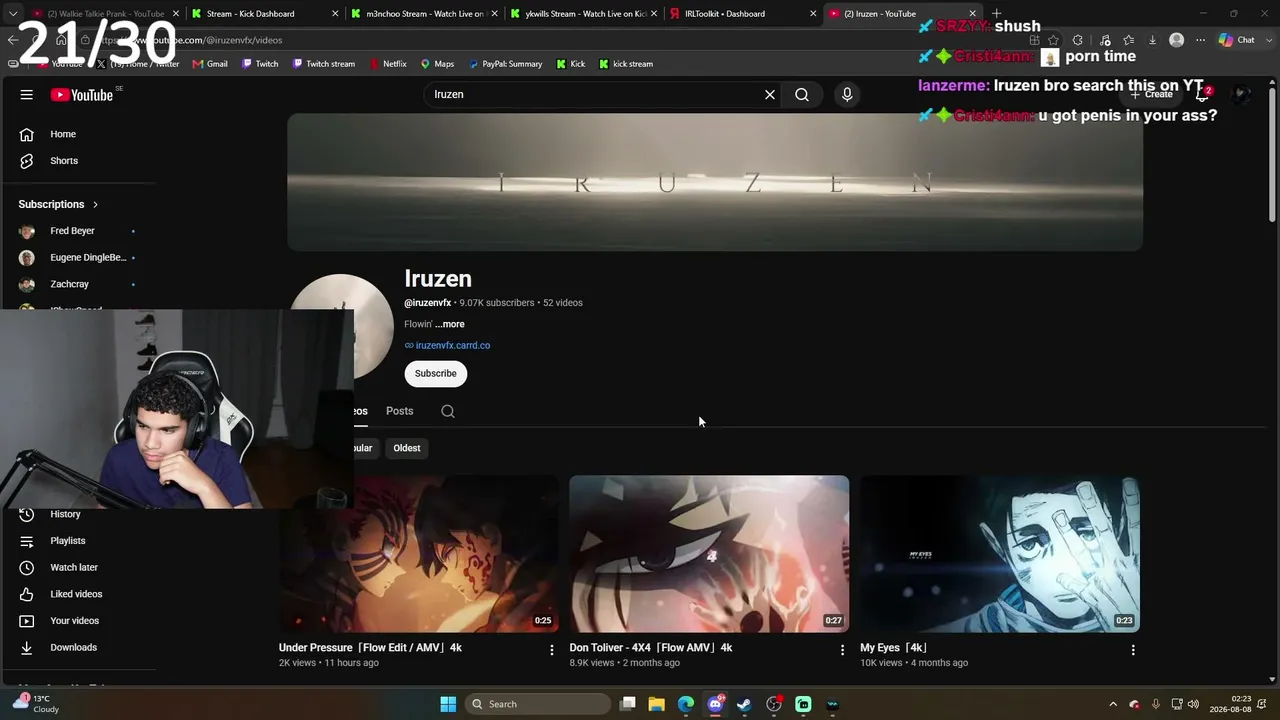Open a new browser tab
Screen dimensions: 1280x720
pyautogui.click(x=996, y=14)
